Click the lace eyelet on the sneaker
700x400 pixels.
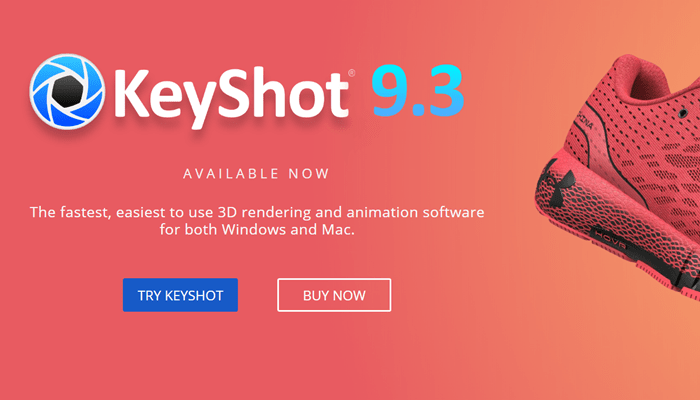(682, 113)
